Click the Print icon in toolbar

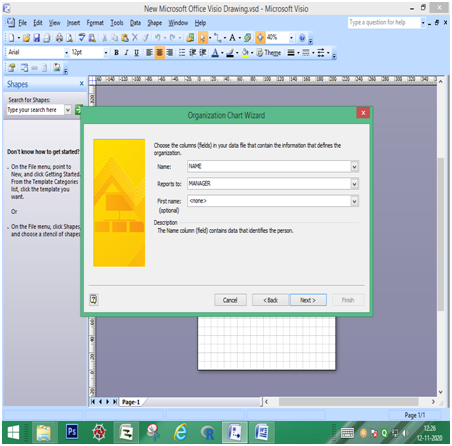click(59, 38)
